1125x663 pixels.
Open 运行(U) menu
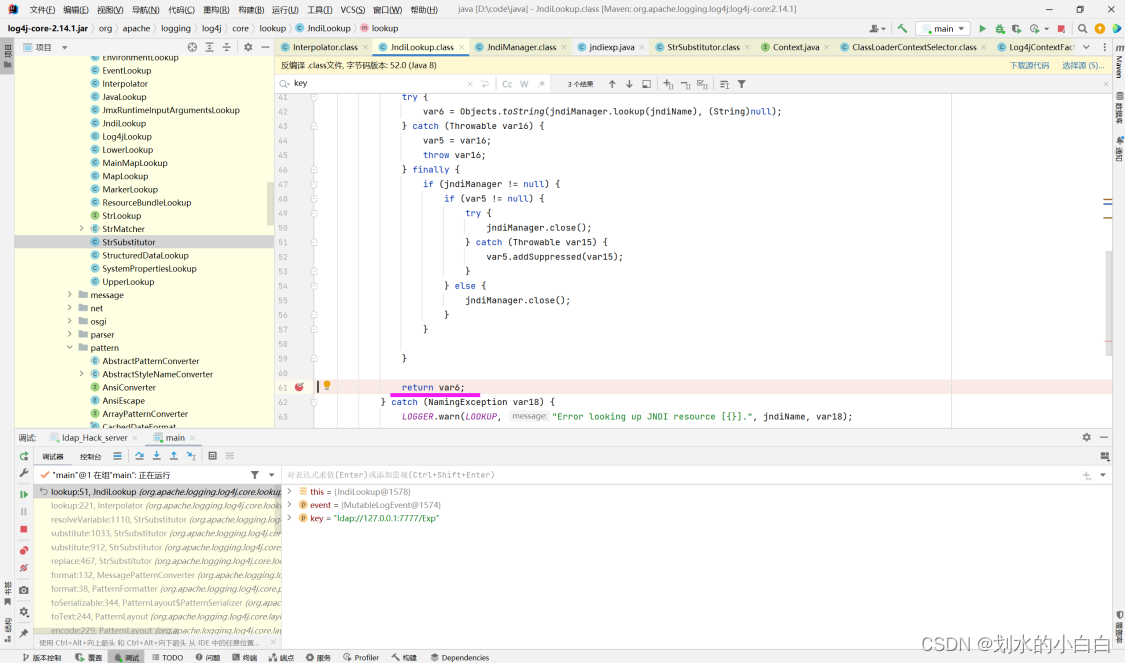coord(285,10)
